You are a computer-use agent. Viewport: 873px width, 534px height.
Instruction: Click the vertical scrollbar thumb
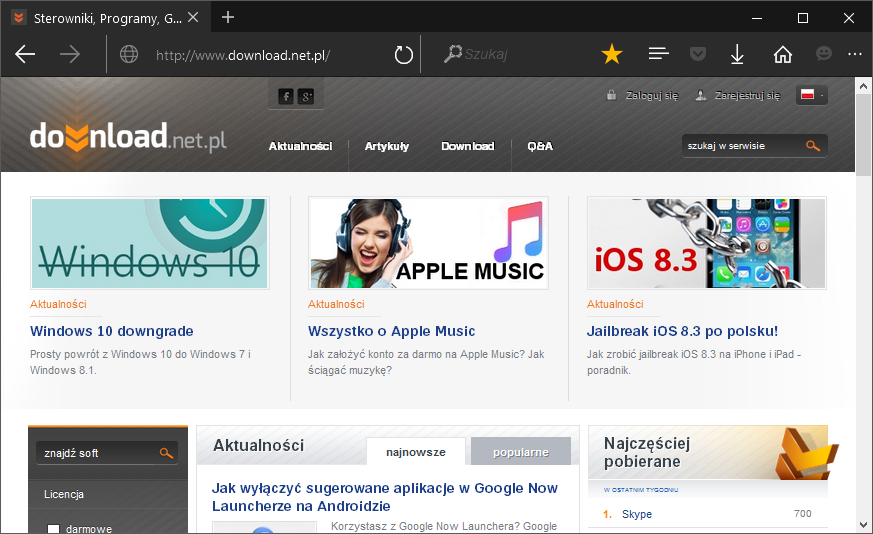pyautogui.click(x=863, y=136)
